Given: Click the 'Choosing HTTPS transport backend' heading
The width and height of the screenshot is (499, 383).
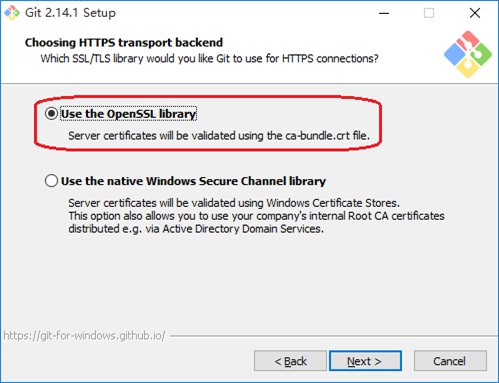Looking at the screenshot, I should (124, 43).
